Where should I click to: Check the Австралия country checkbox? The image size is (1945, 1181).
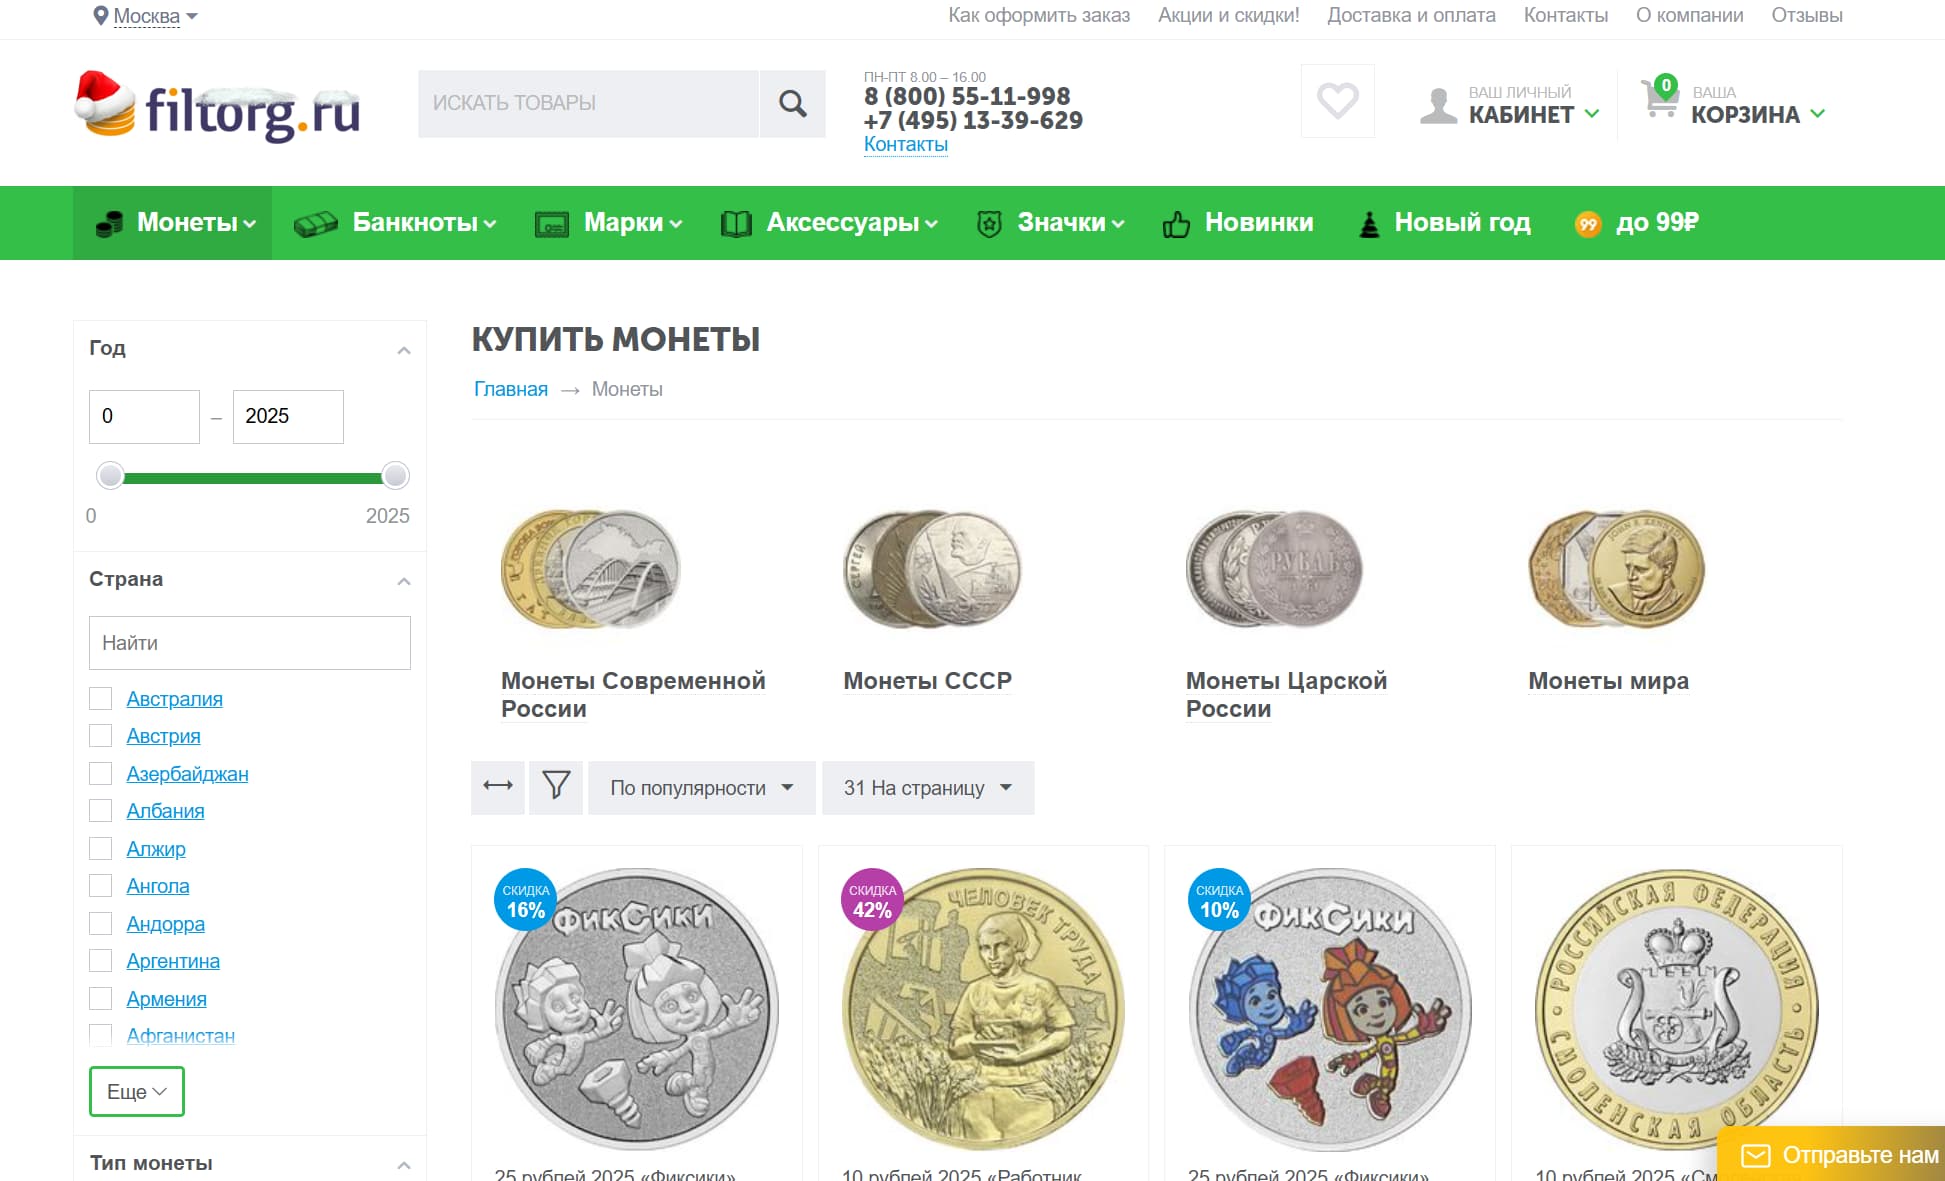pos(100,698)
